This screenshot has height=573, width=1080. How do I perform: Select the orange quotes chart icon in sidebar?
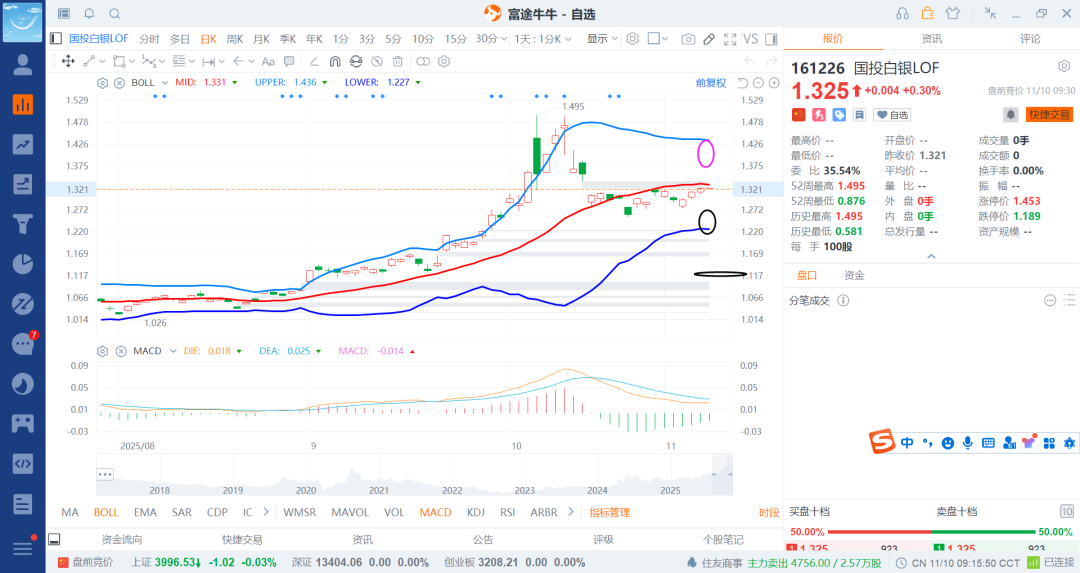(23, 105)
